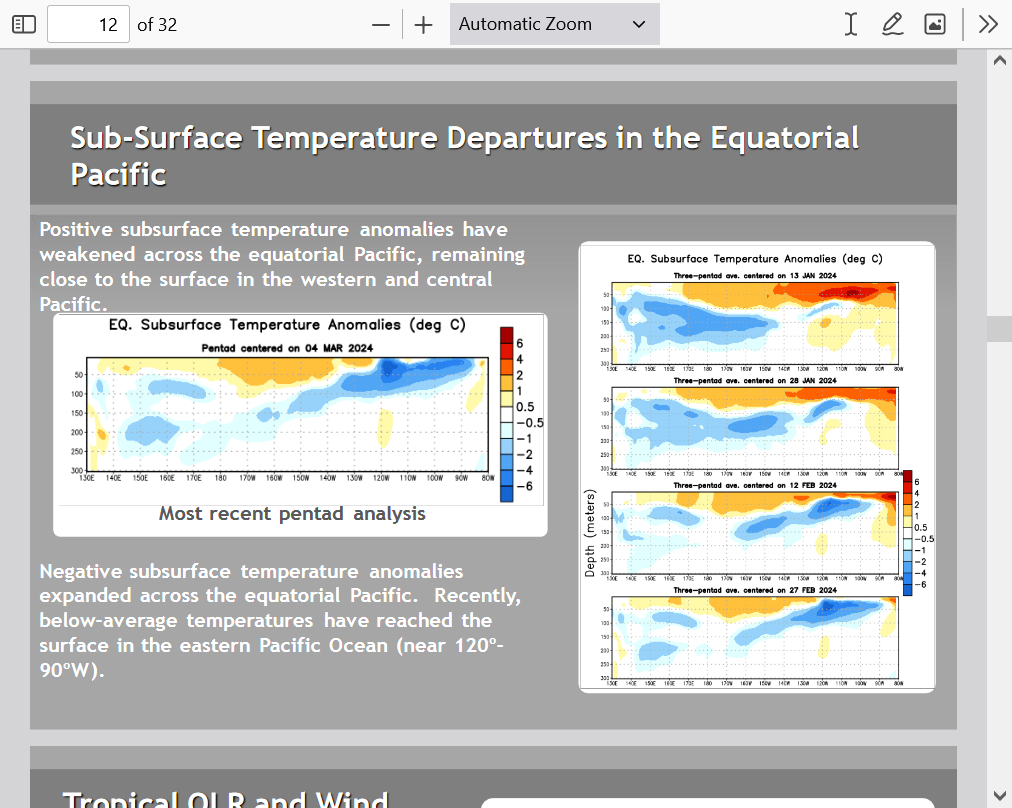The width and height of the screenshot is (1012, 808).
Task: Click the right panel 'EQ. Subsurface Temperature Anomalies' title
Action: (754, 259)
